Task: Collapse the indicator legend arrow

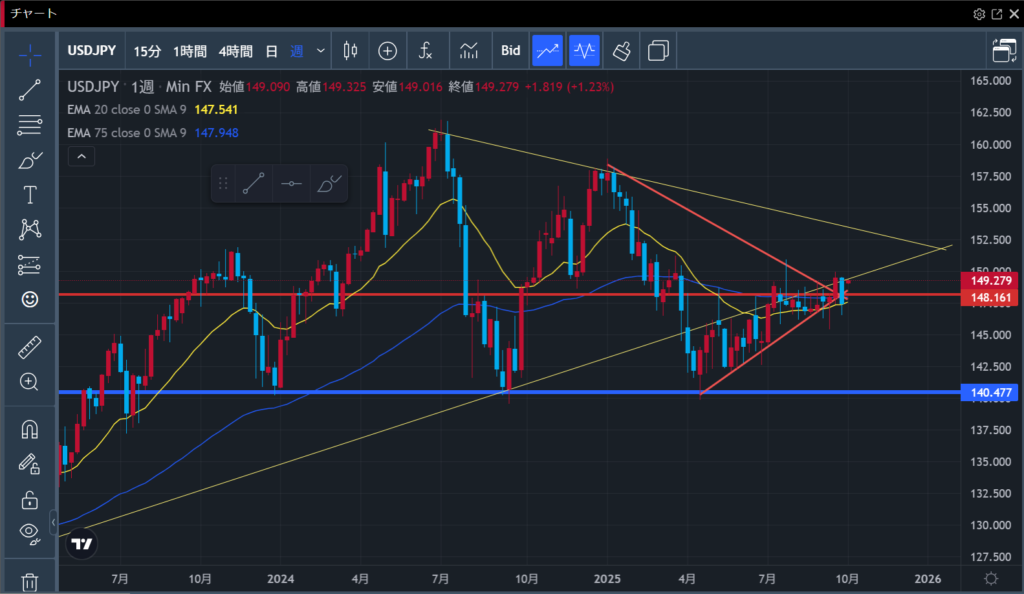Action: [82, 156]
